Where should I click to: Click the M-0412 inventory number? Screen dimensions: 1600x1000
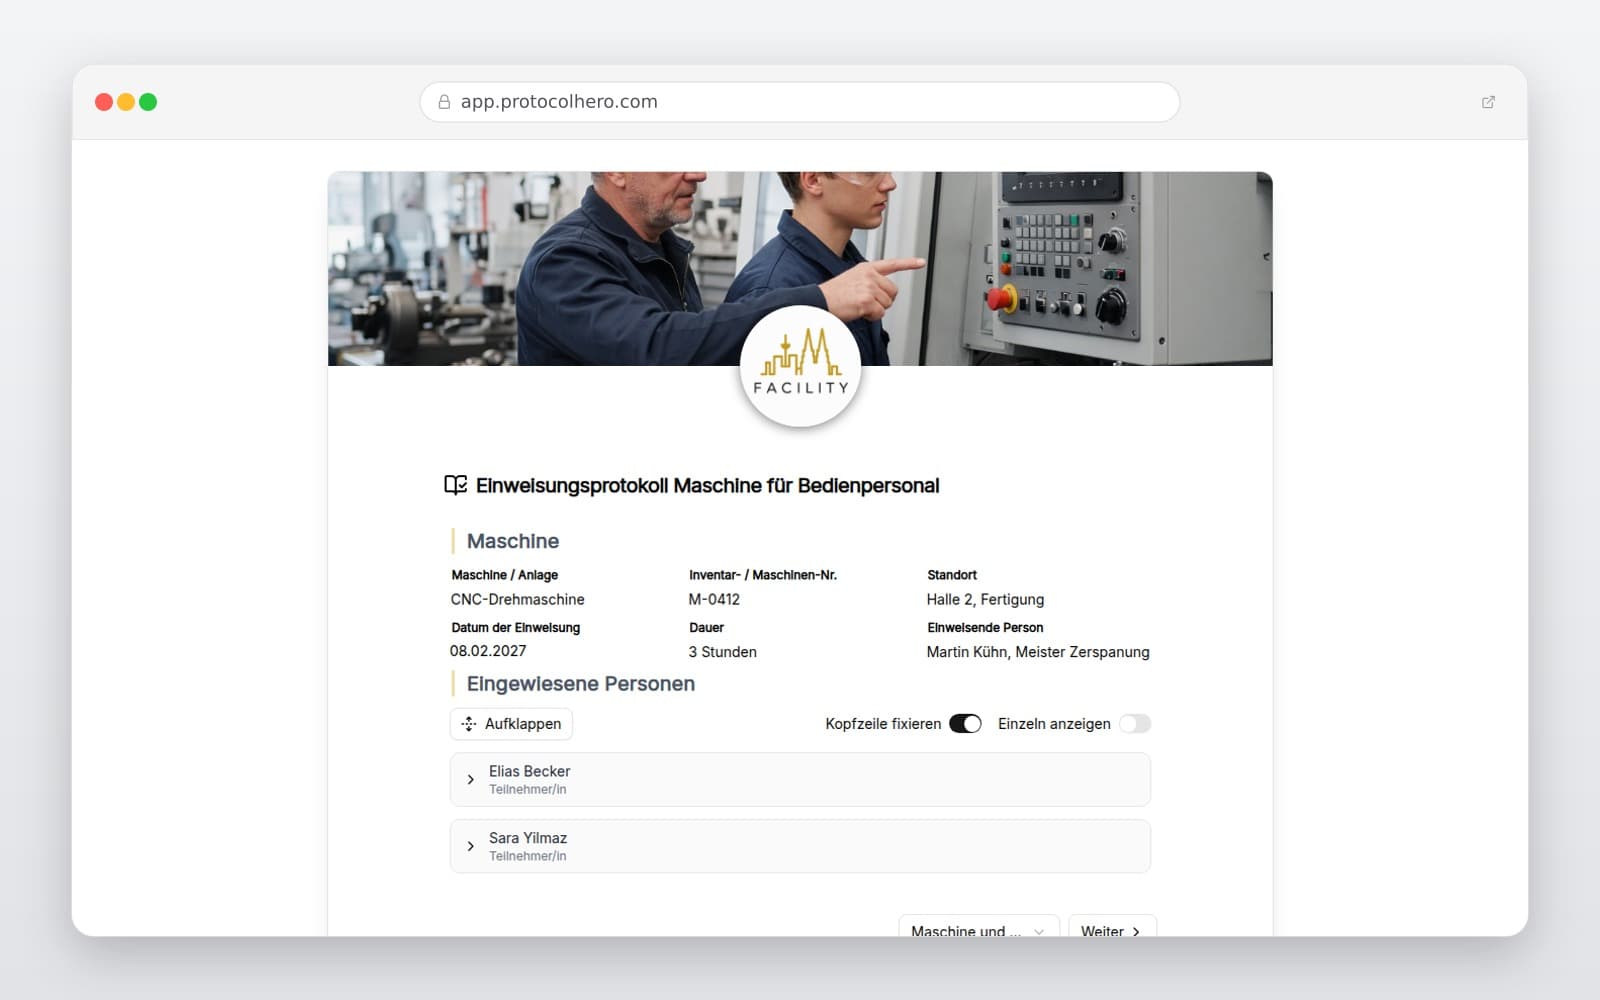[x=714, y=599]
